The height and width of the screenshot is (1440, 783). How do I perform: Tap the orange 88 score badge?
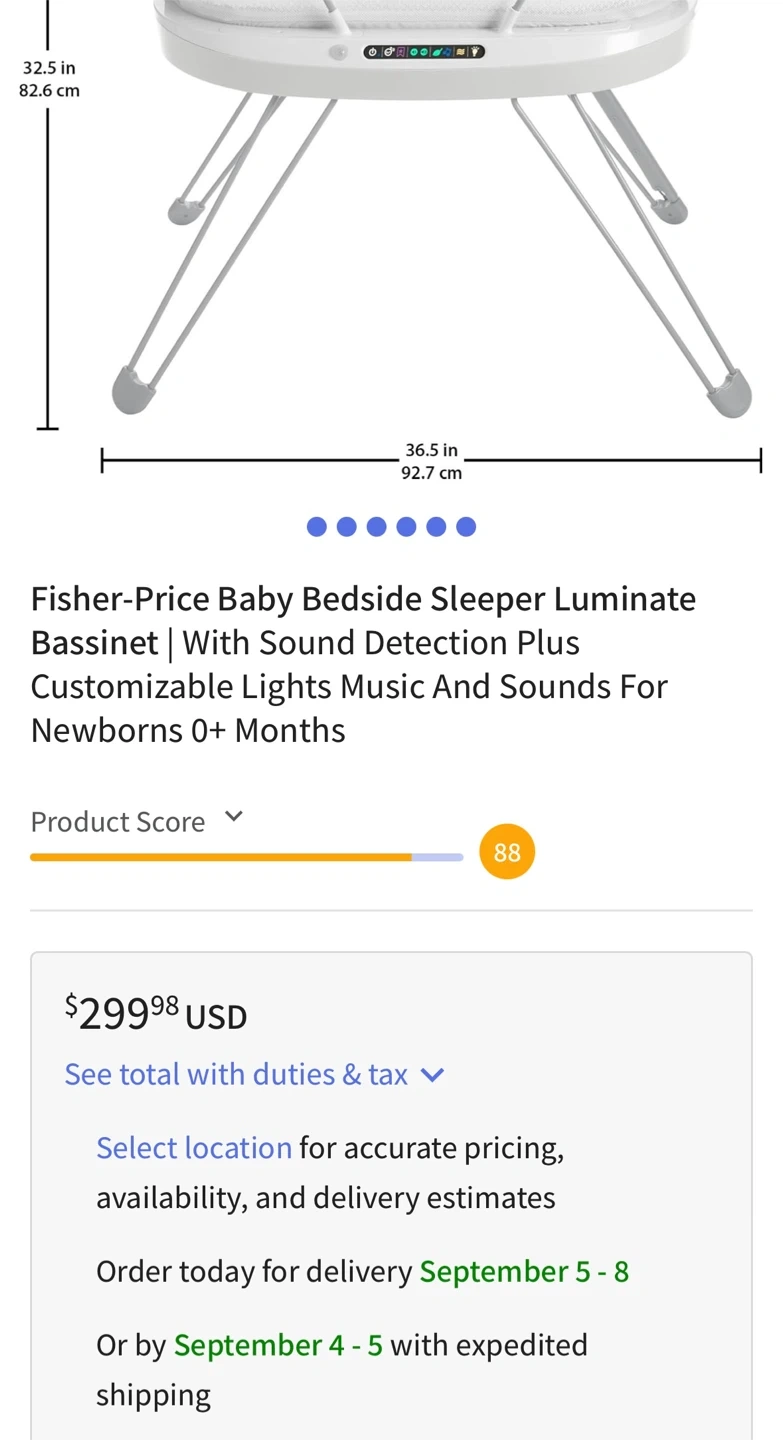pos(507,852)
